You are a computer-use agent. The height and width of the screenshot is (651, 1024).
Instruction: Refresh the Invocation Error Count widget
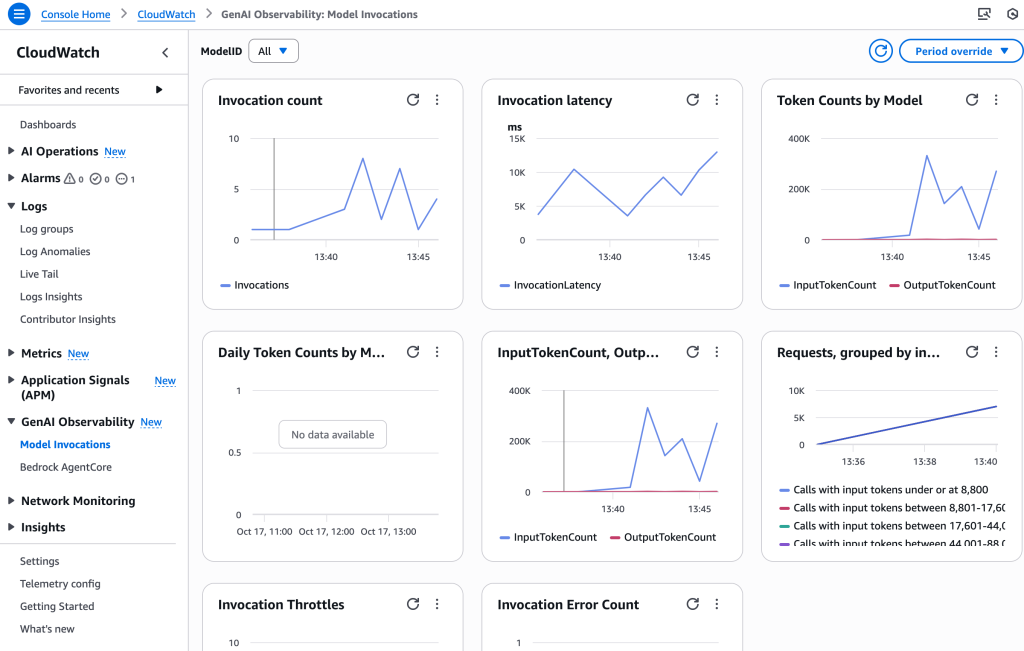tap(692, 604)
